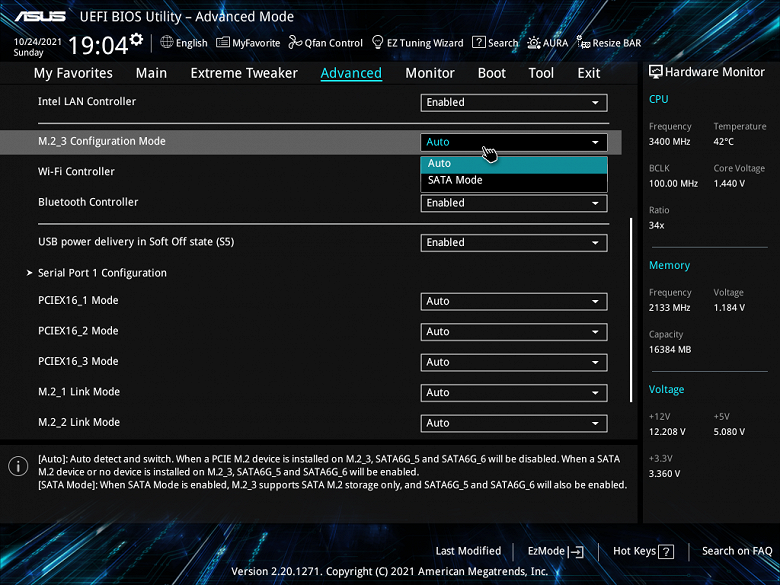Open Intel LAN Controller dropdown

[x=514, y=102]
